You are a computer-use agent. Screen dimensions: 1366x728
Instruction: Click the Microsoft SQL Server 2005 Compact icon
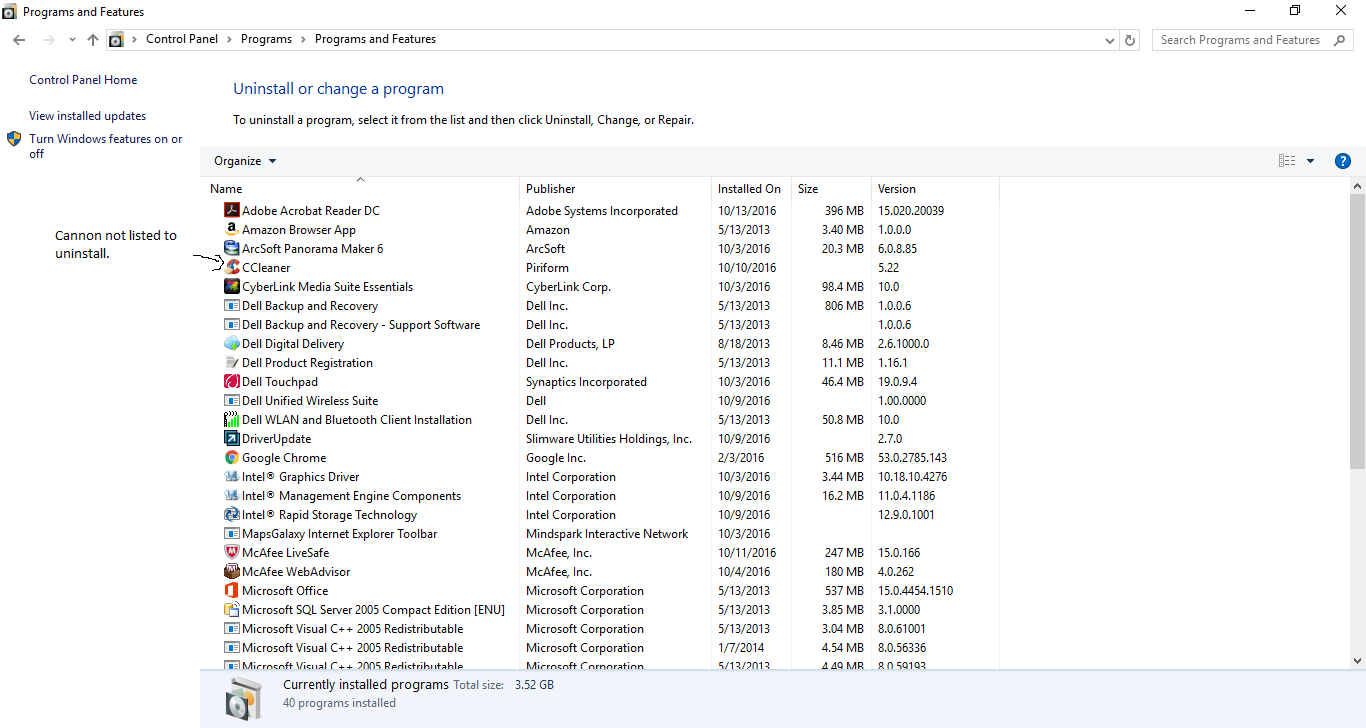(x=232, y=610)
